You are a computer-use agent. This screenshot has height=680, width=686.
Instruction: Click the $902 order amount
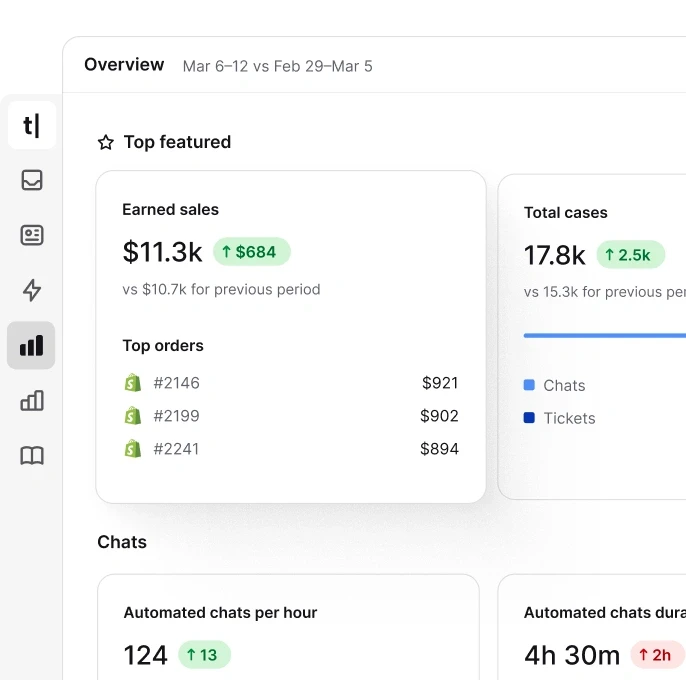pyautogui.click(x=439, y=416)
